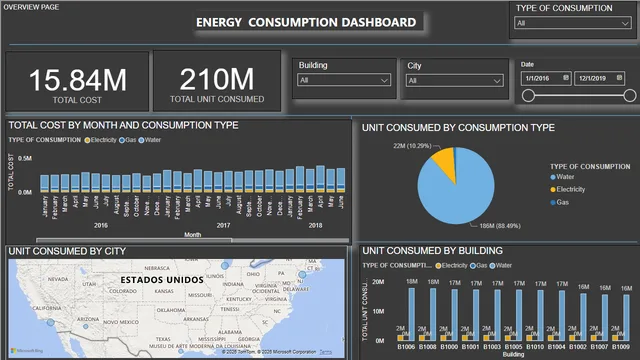Select the B1008 water bar

click(x=433, y=314)
